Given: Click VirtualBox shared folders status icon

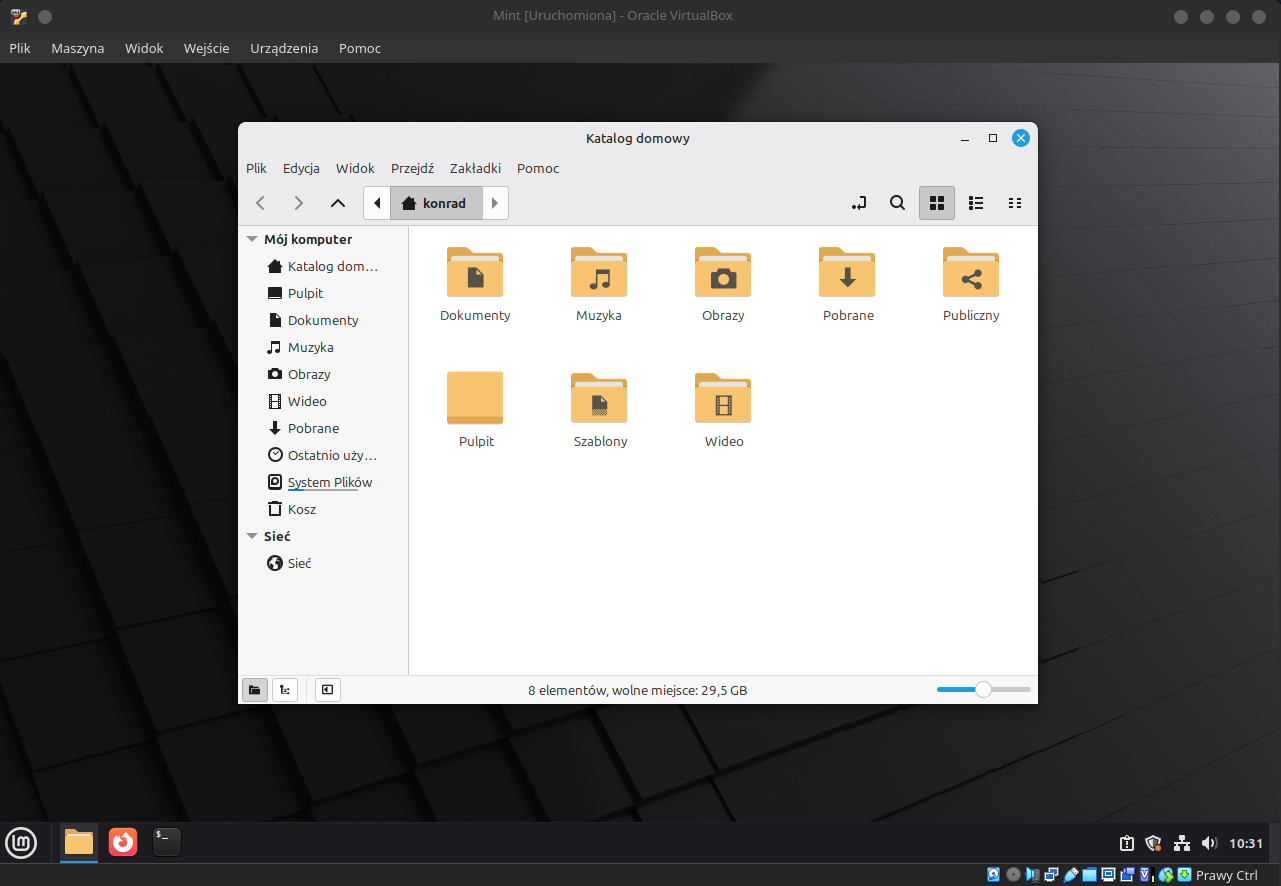Looking at the screenshot, I should pos(1090,875).
